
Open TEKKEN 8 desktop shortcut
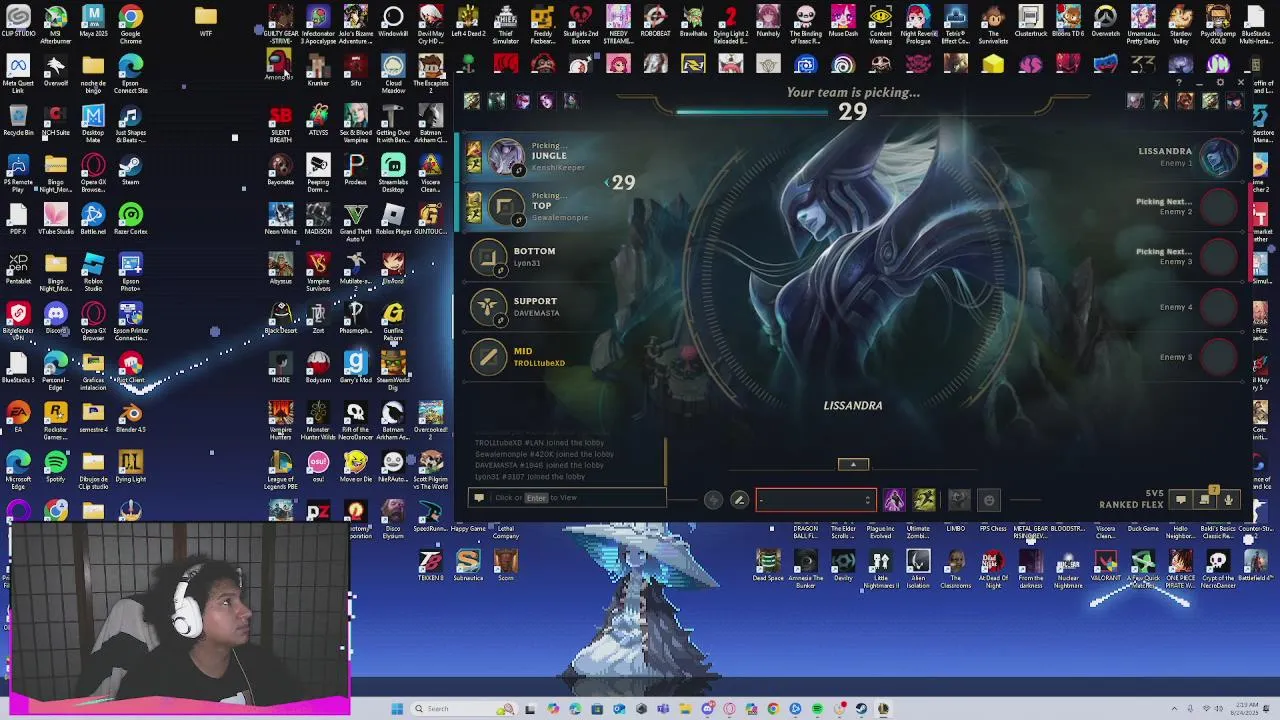(x=430, y=565)
